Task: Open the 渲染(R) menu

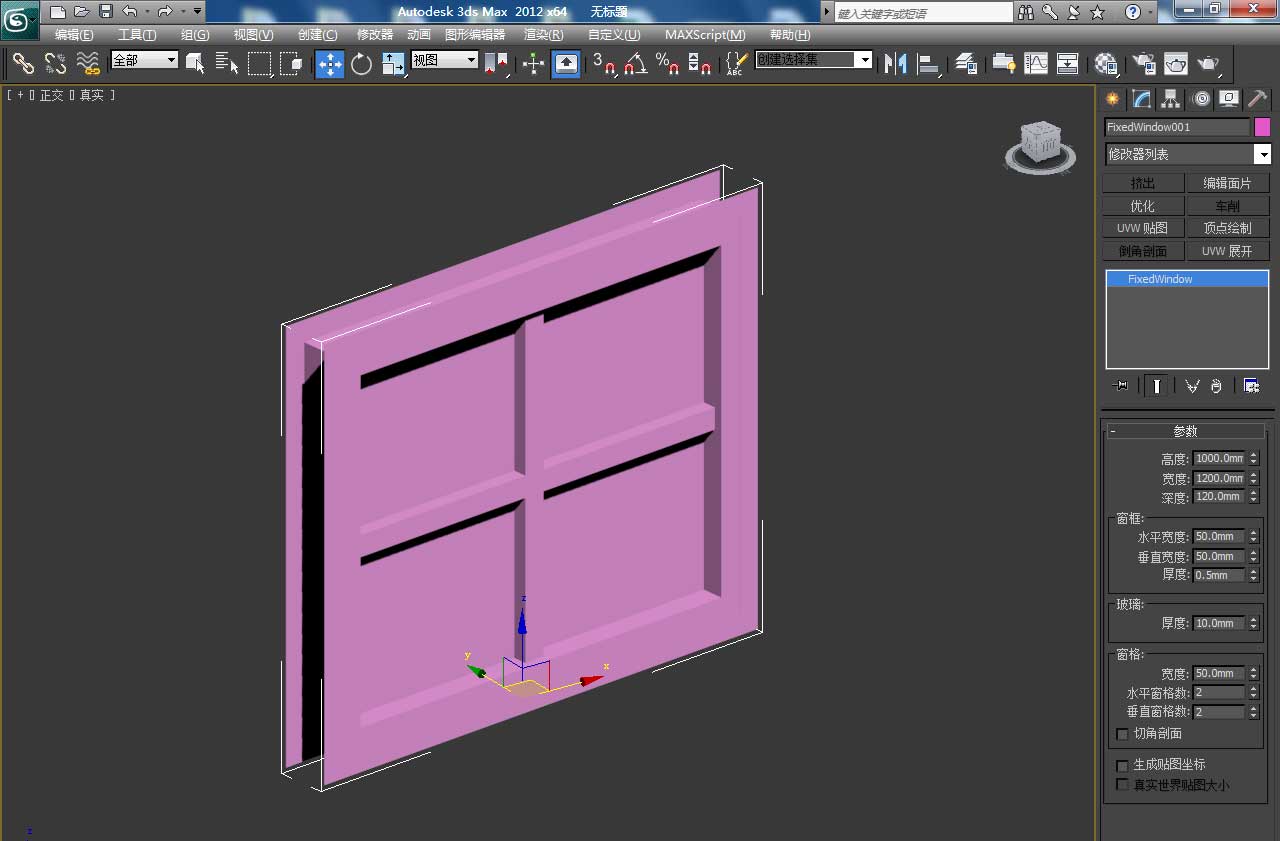Action: pos(543,35)
